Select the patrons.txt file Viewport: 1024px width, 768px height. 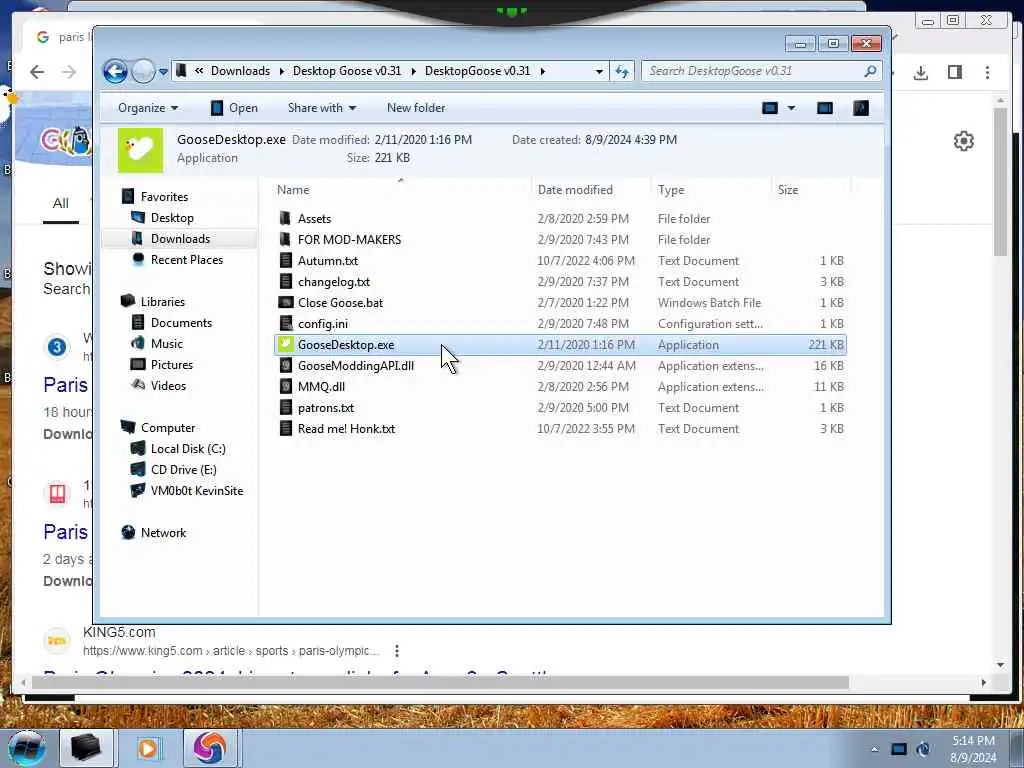pyautogui.click(x=326, y=408)
